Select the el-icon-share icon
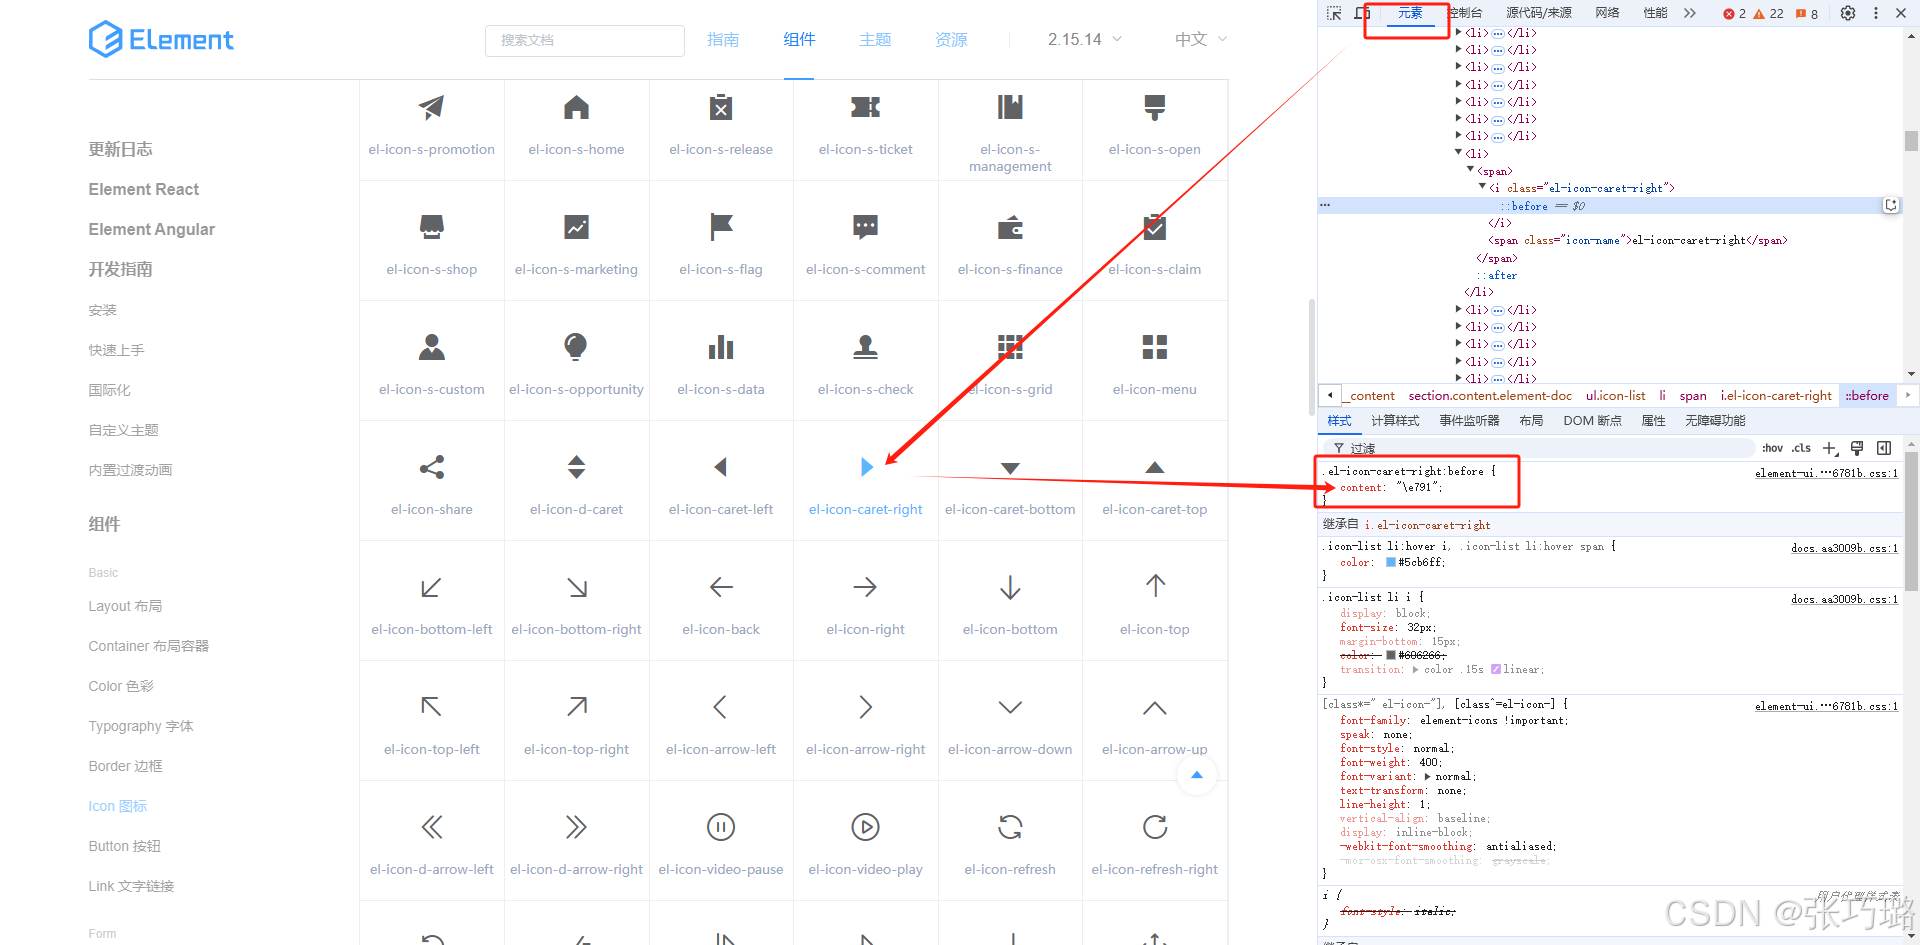 click(x=431, y=467)
